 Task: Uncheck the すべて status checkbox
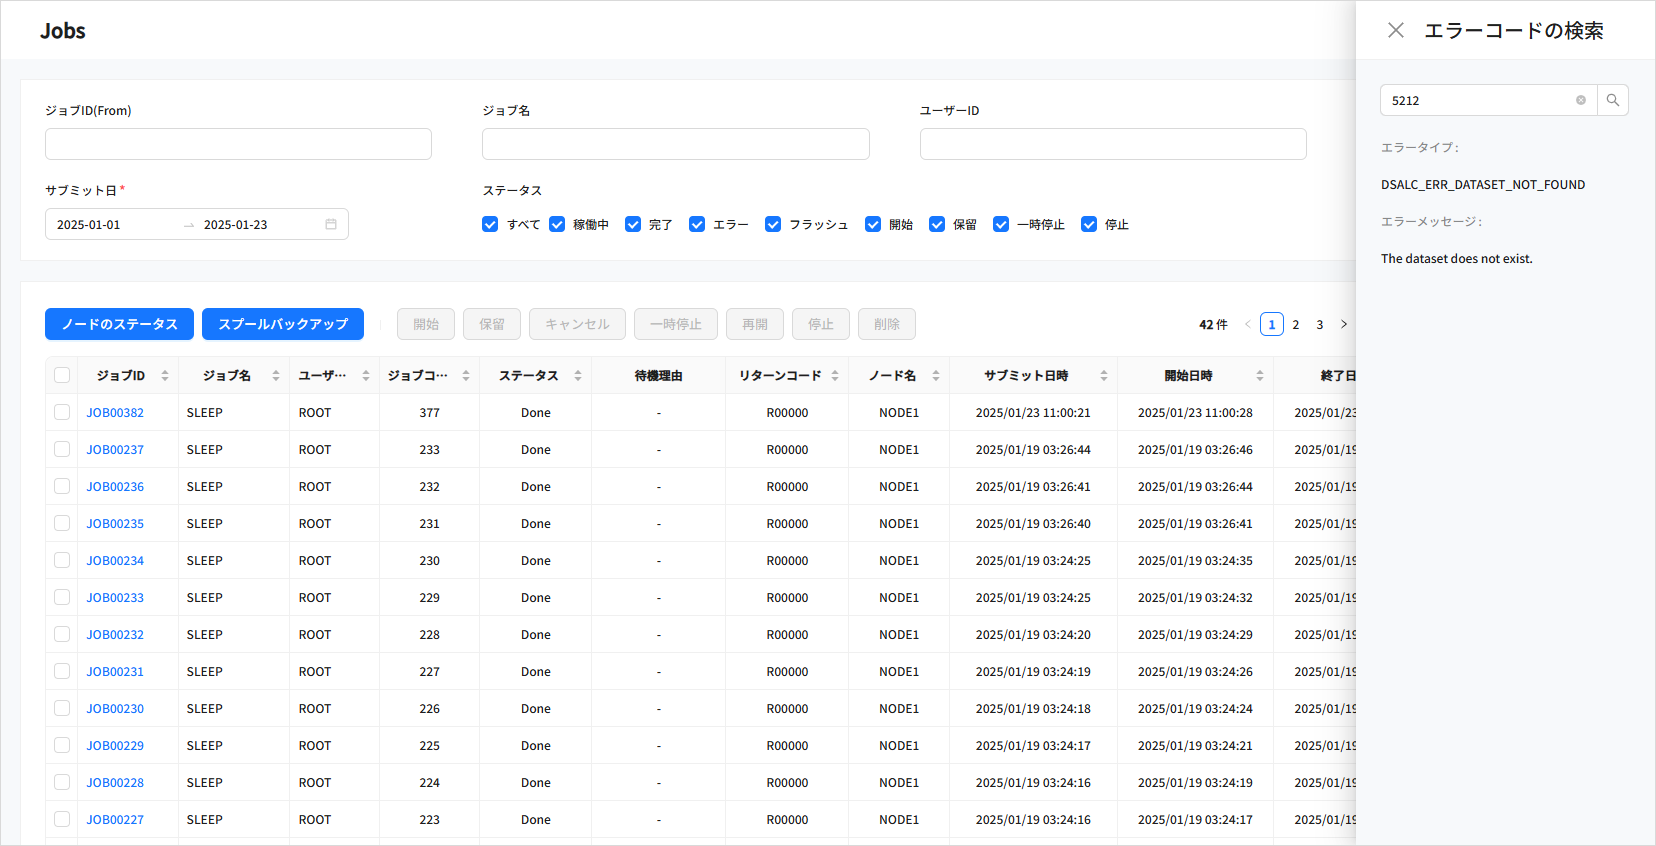490,224
